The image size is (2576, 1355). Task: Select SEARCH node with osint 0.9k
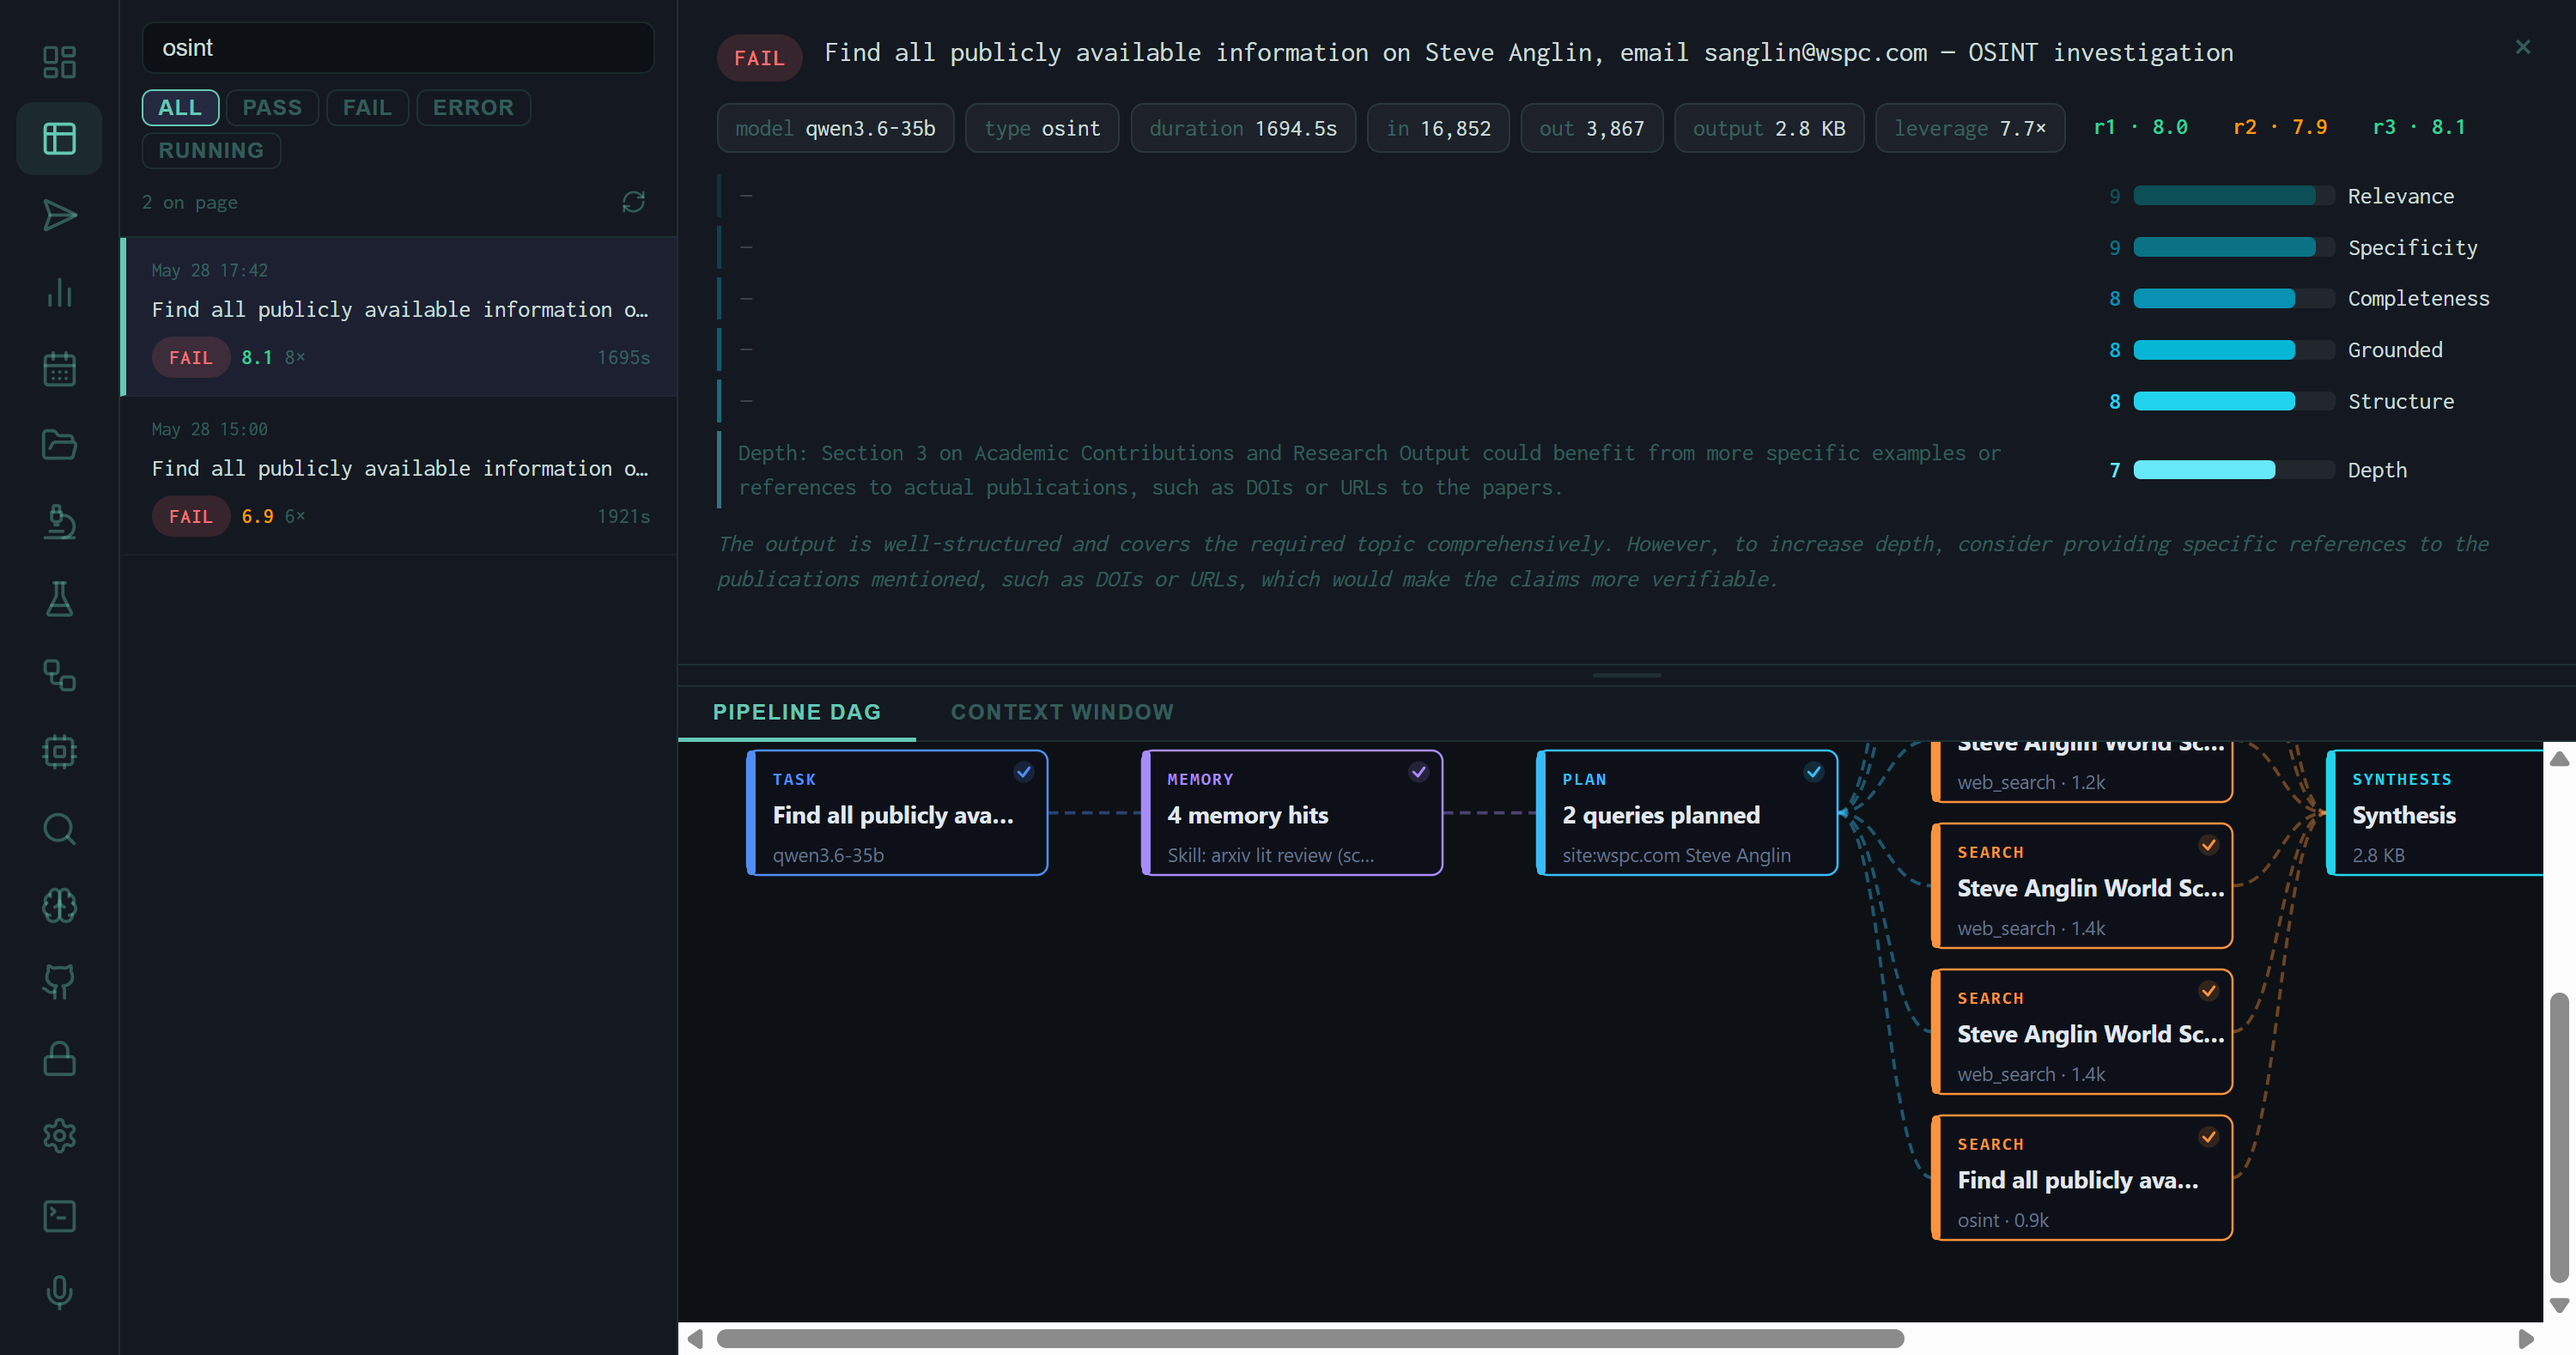pyautogui.click(x=2082, y=1178)
